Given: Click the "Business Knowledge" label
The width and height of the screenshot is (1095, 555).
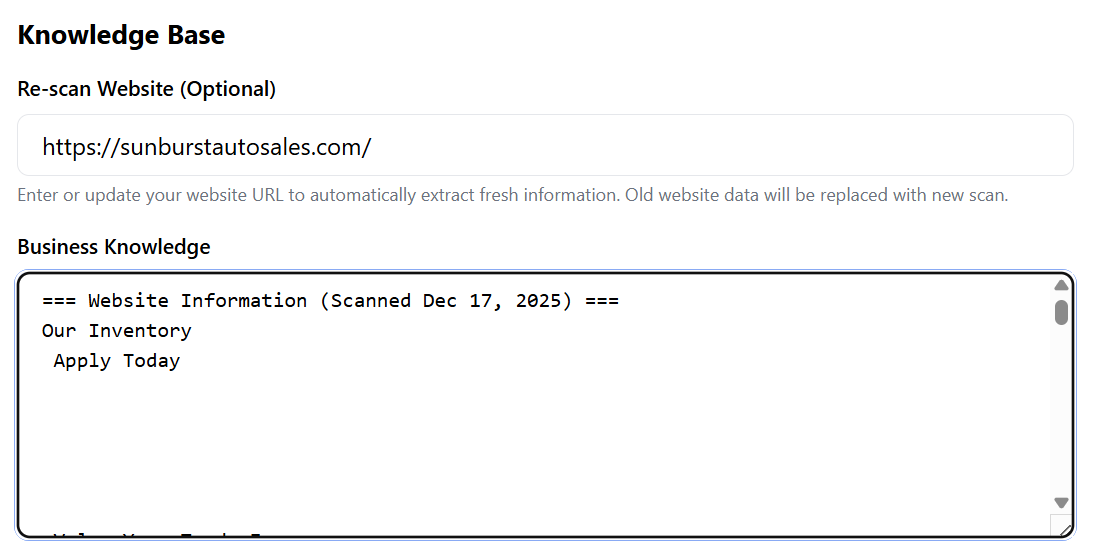Looking at the screenshot, I should click(x=114, y=247).
